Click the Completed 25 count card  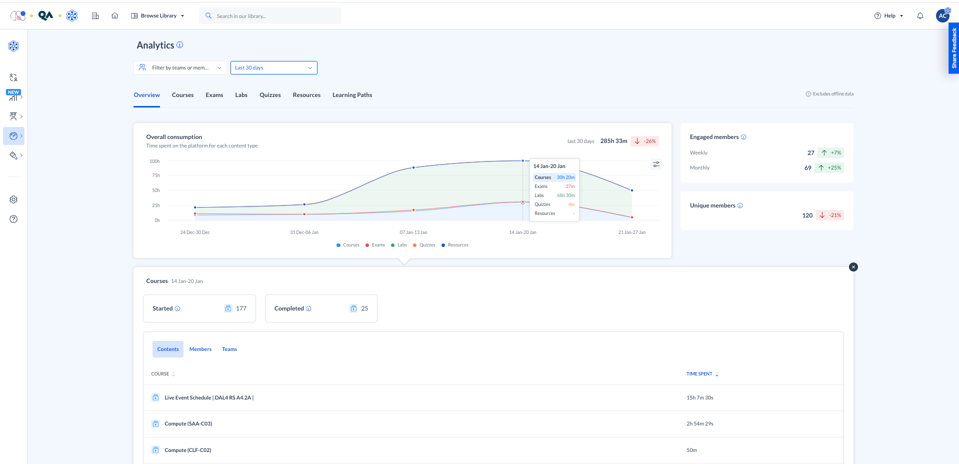pos(321,309)
